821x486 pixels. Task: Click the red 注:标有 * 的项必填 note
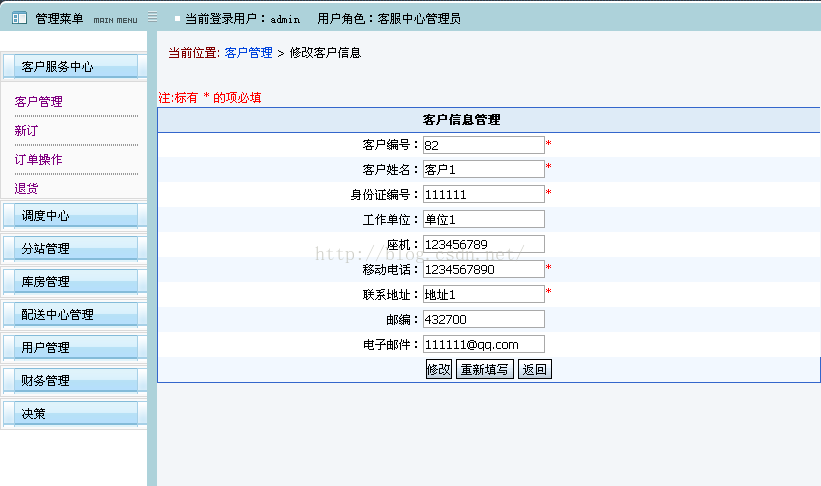click(x=209, y=98)
